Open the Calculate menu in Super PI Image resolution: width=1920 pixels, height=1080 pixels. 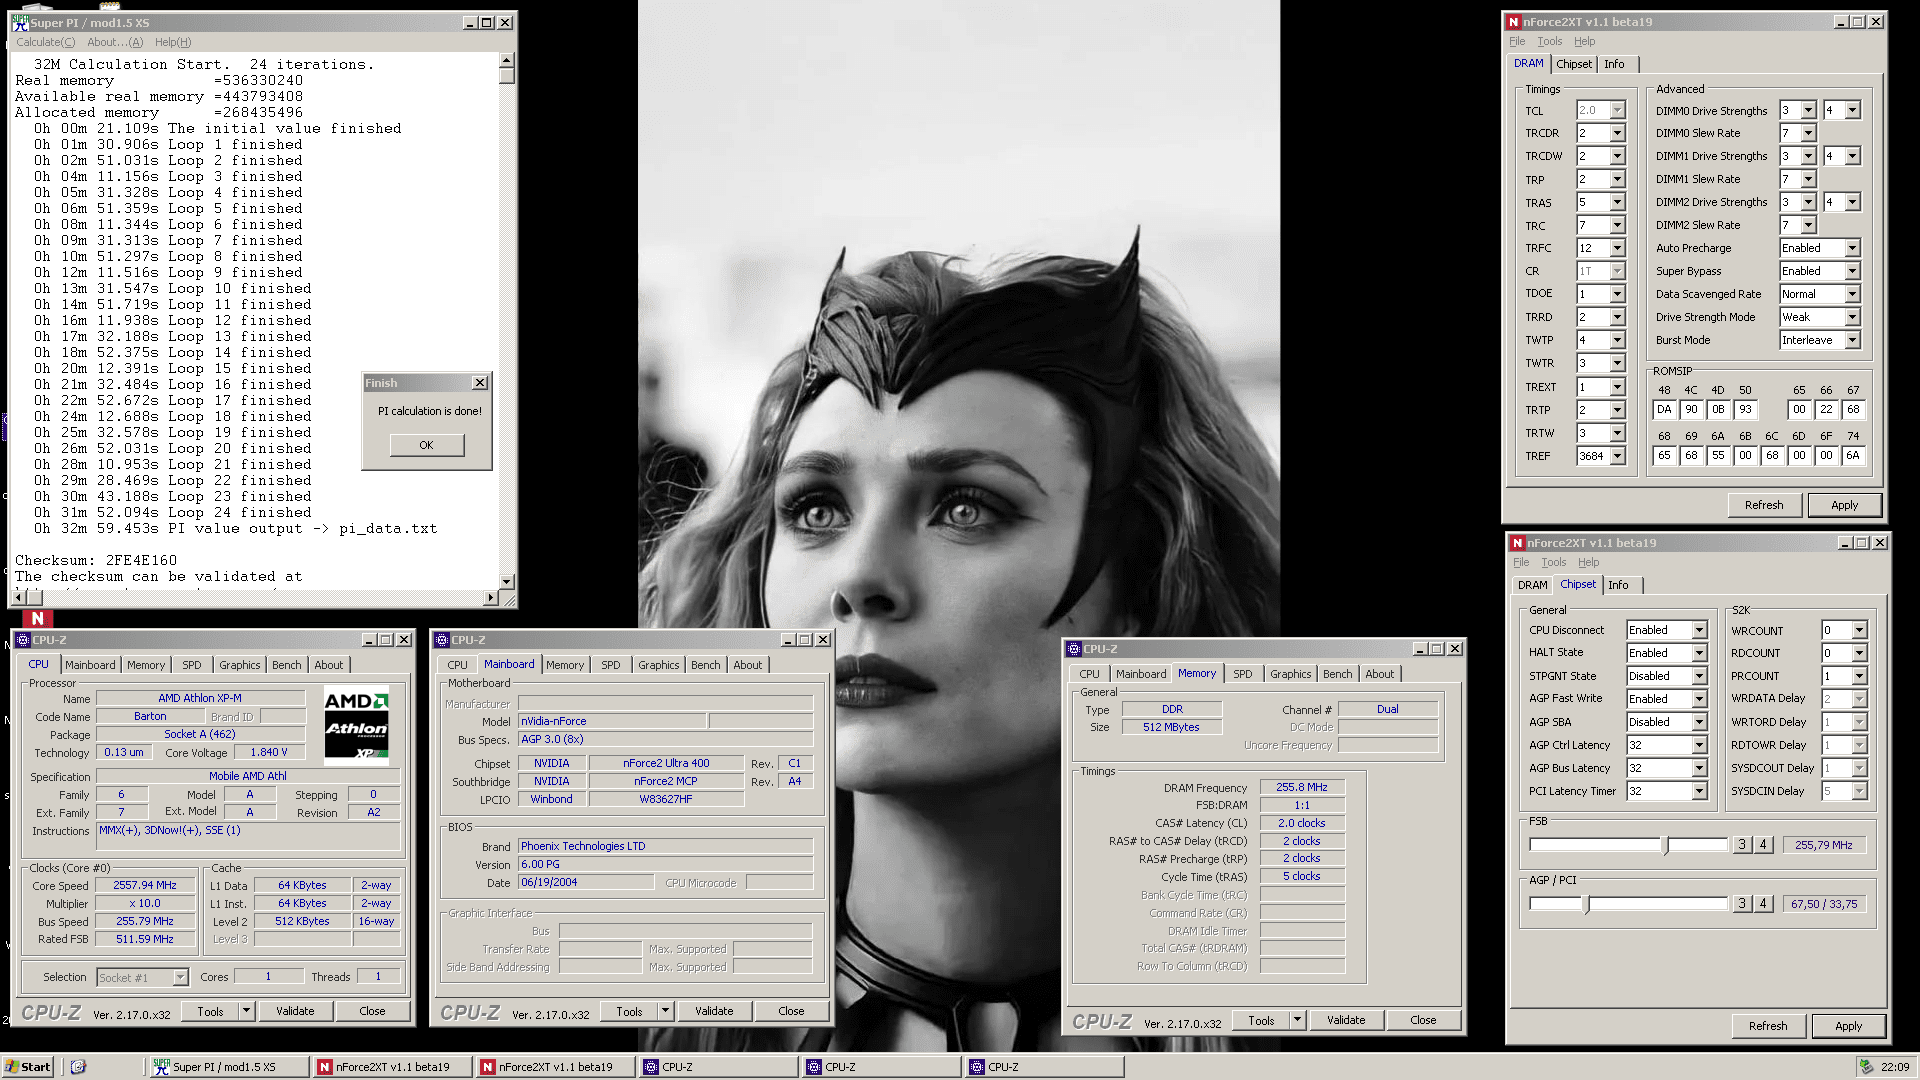(x=45, y=42)
